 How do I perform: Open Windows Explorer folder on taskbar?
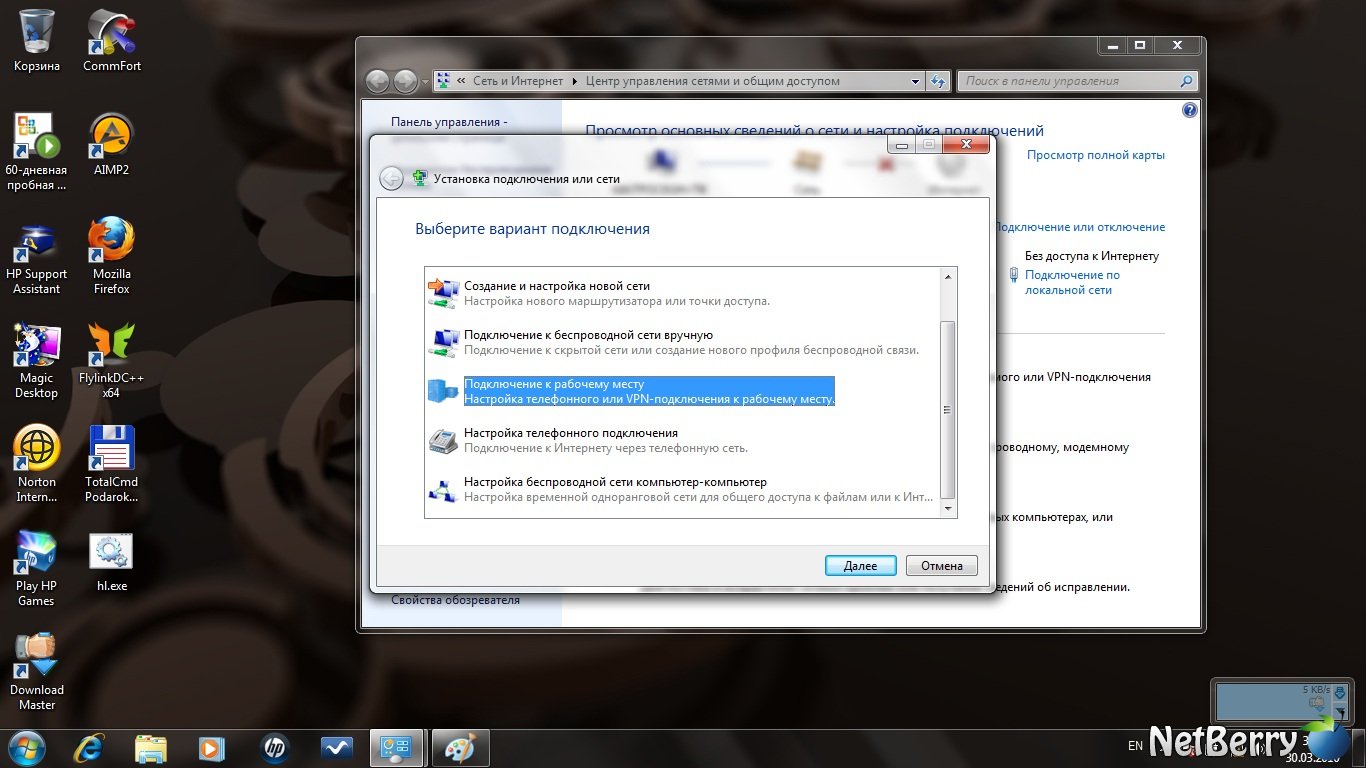151,747
